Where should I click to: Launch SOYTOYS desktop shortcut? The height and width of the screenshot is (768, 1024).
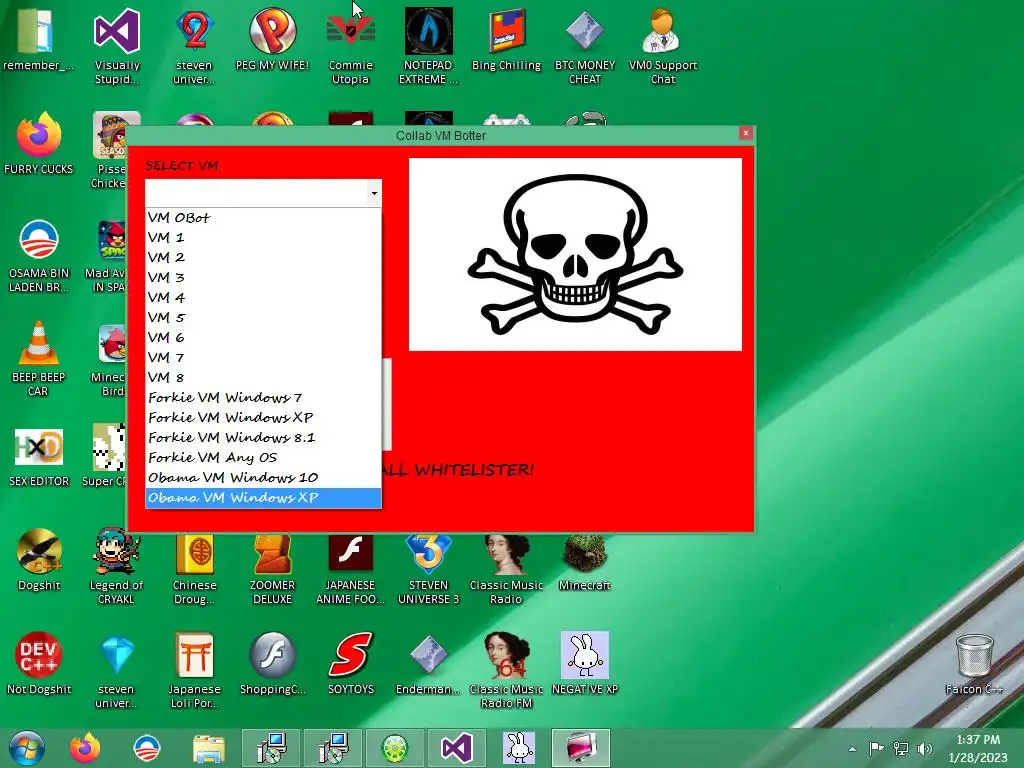[x=351, y=663]
